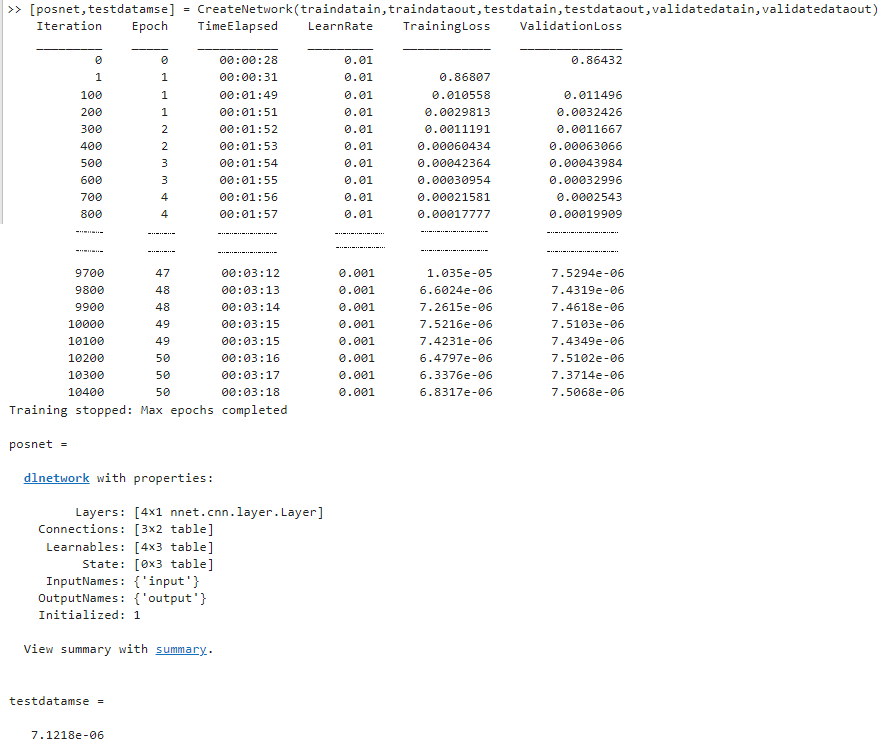
Task: Click the ValidationLoss column header
Action: (570, 26)
